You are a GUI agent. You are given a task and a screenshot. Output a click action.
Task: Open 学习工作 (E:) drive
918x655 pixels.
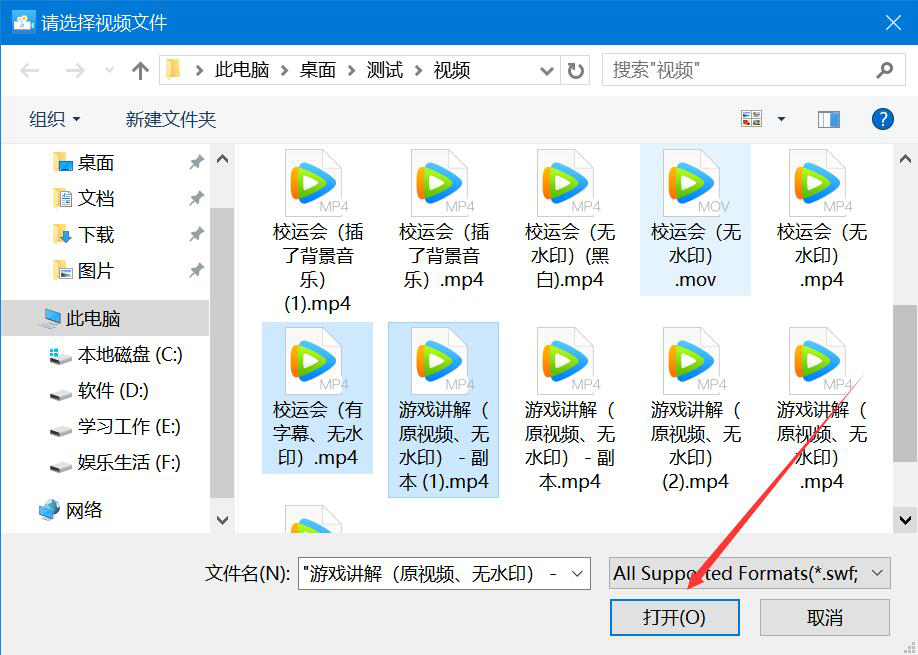[115, 427]
